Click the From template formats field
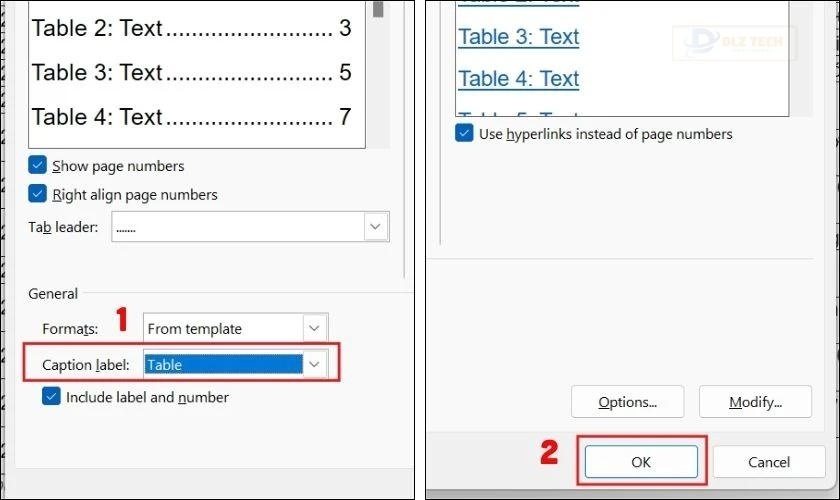 coord(223,328)
